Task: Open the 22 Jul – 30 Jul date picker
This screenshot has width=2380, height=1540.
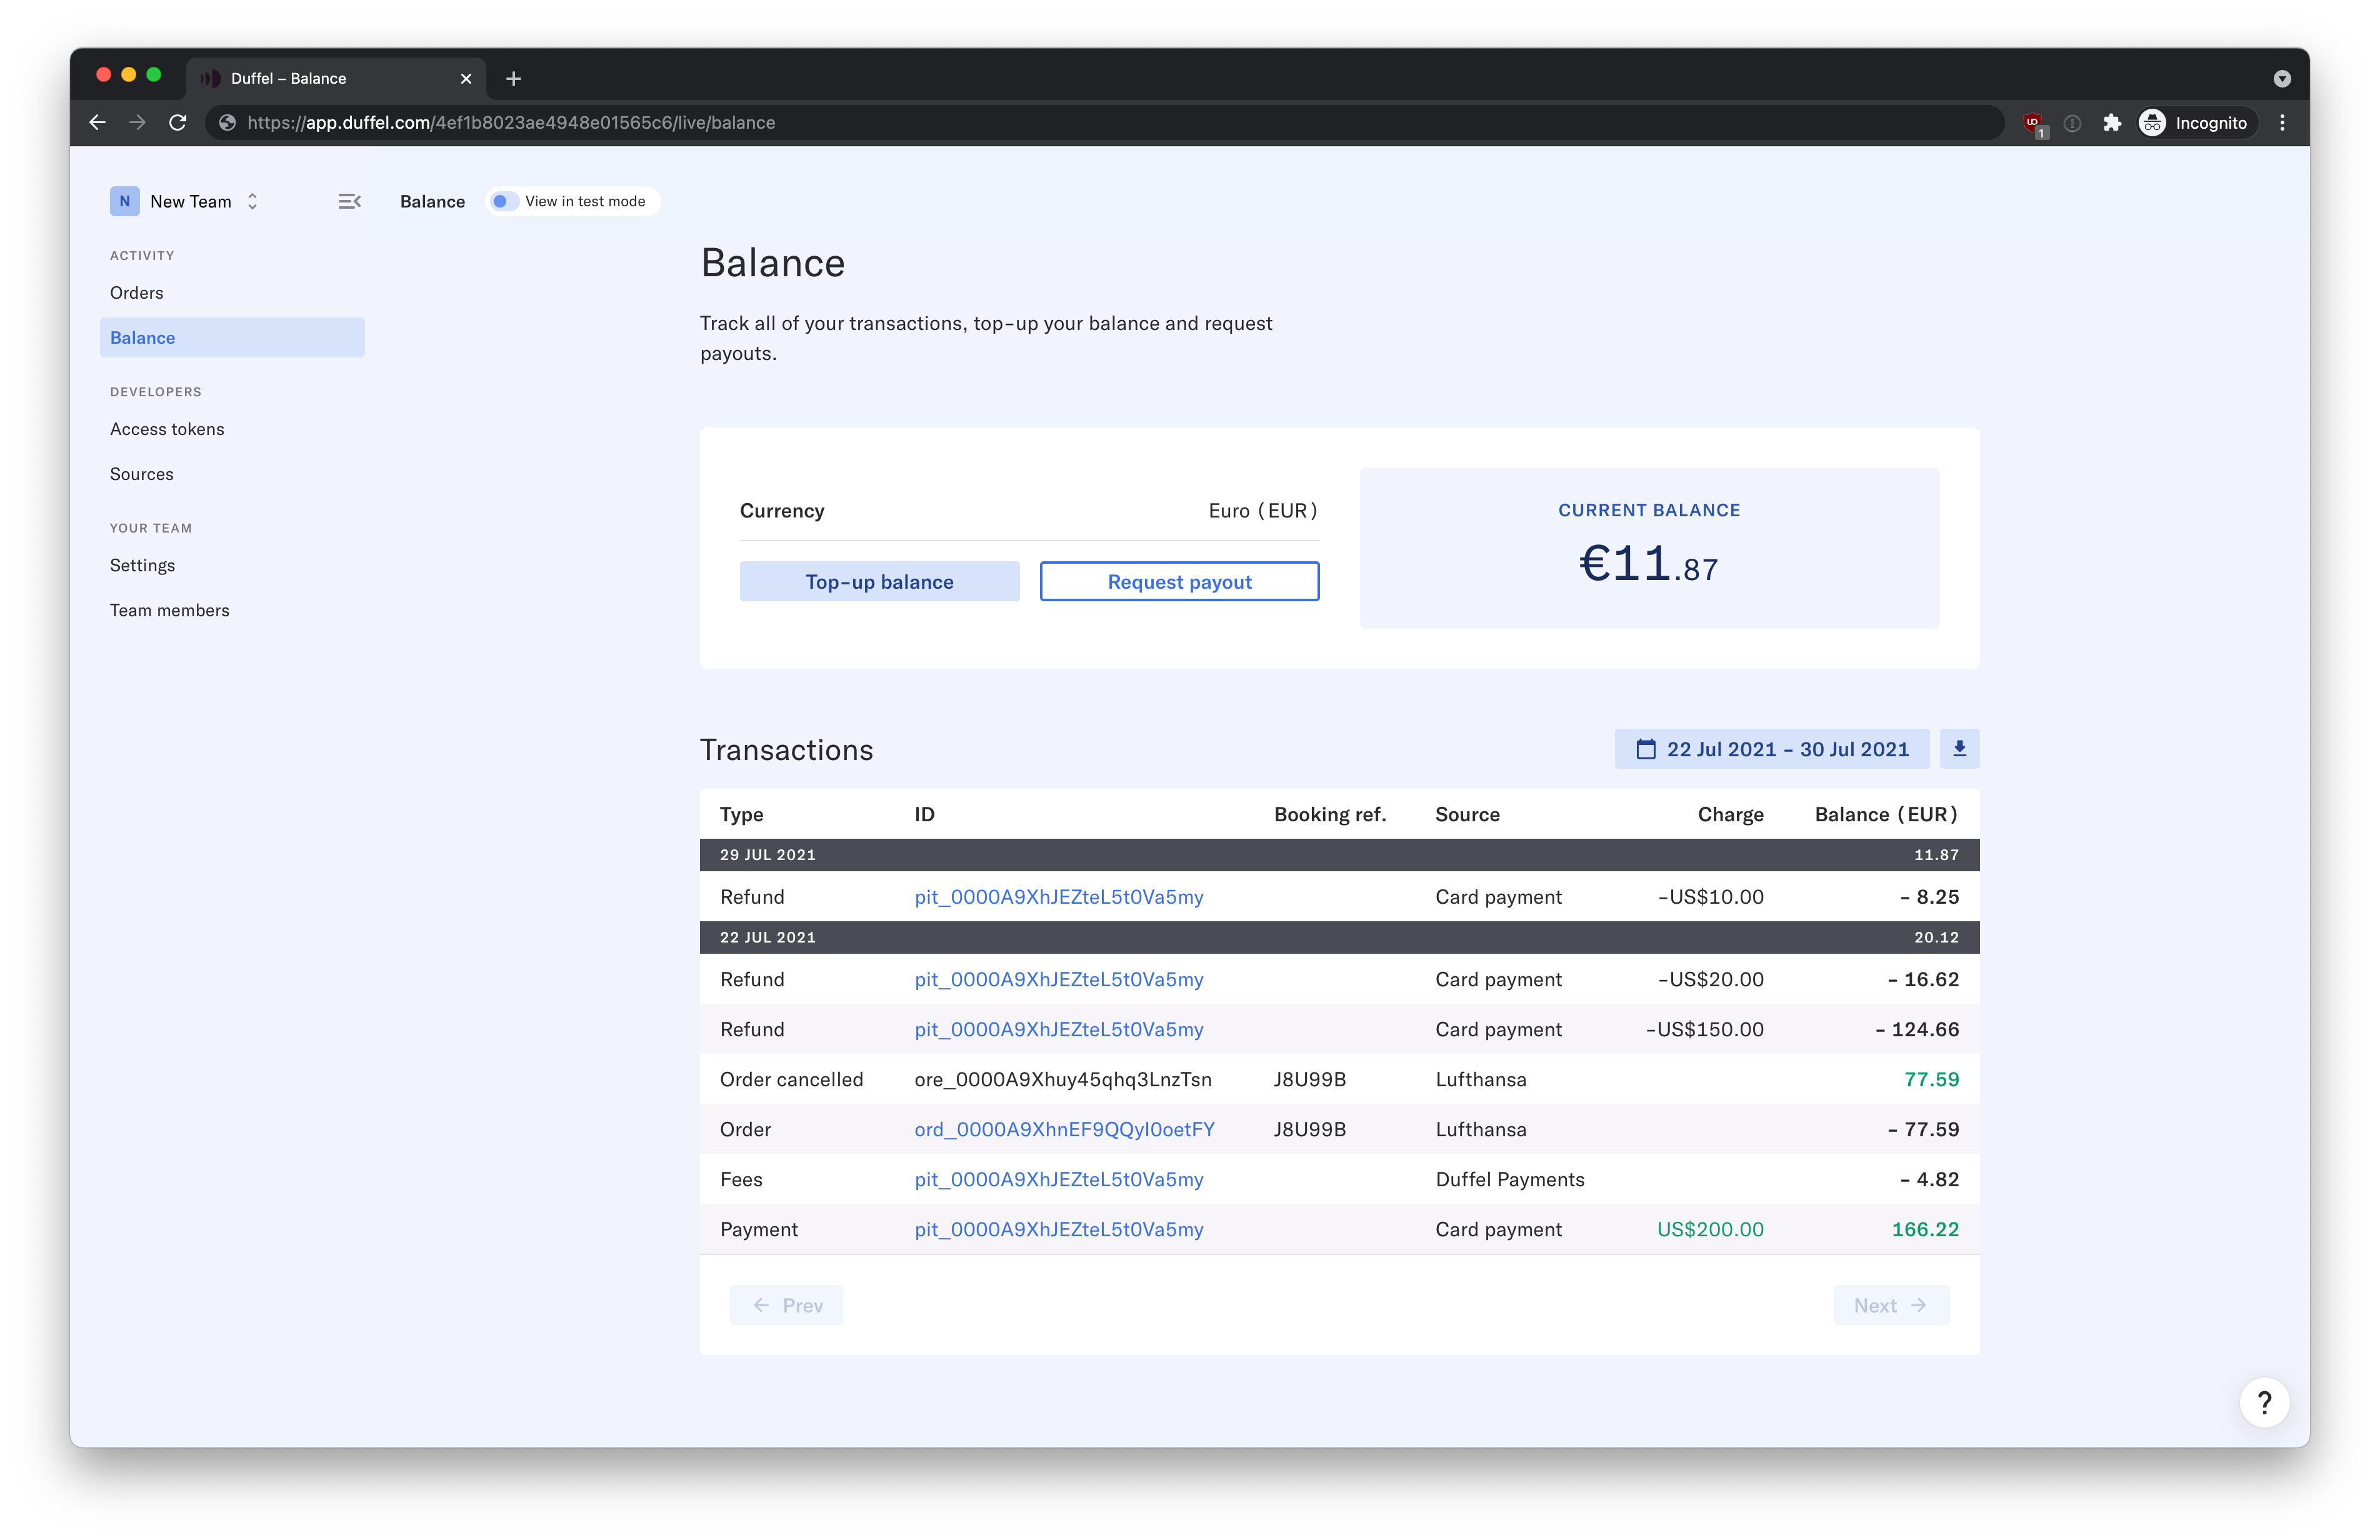Action: click(1771, 749)
